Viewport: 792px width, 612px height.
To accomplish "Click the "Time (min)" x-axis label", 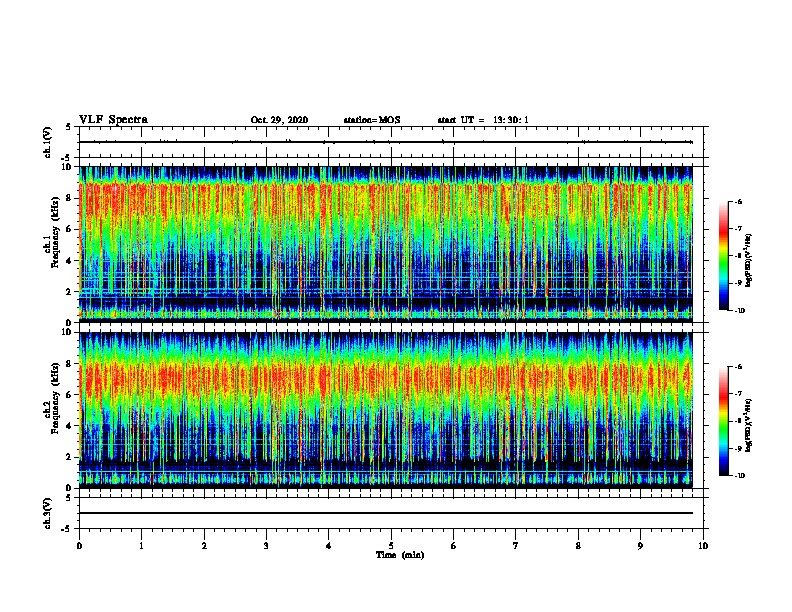I will (x=400, y=555).
